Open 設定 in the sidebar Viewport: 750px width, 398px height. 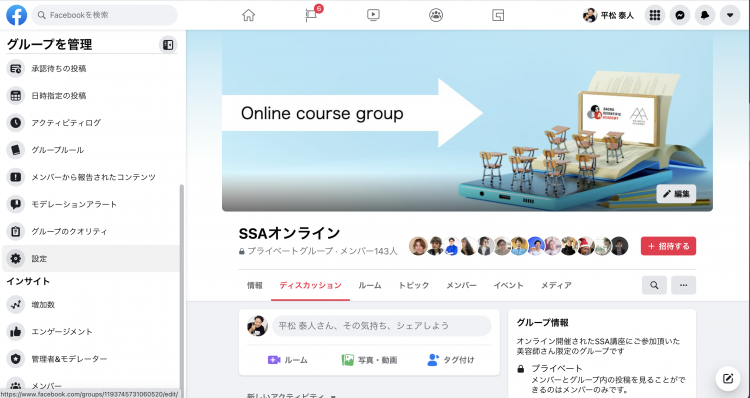[x=91, y=259]
